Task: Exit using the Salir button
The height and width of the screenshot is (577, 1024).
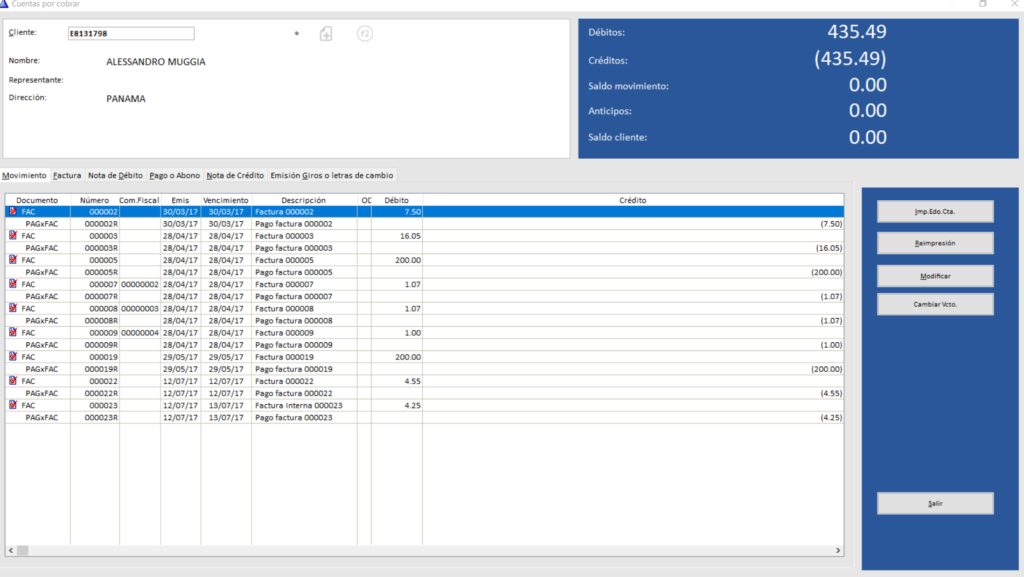Action: pos(935,504)
